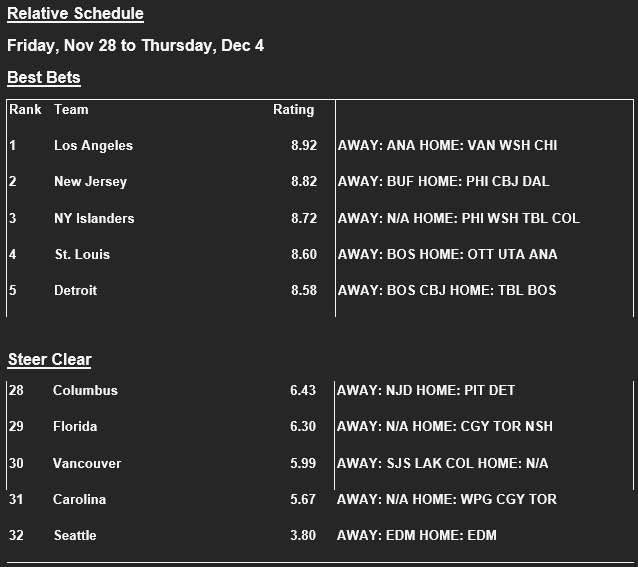Image resolution: width=638 pixels, height=567 pixels.
Task: Select Detroit in the Best Bets table
Action: click(x=76, y=290)
